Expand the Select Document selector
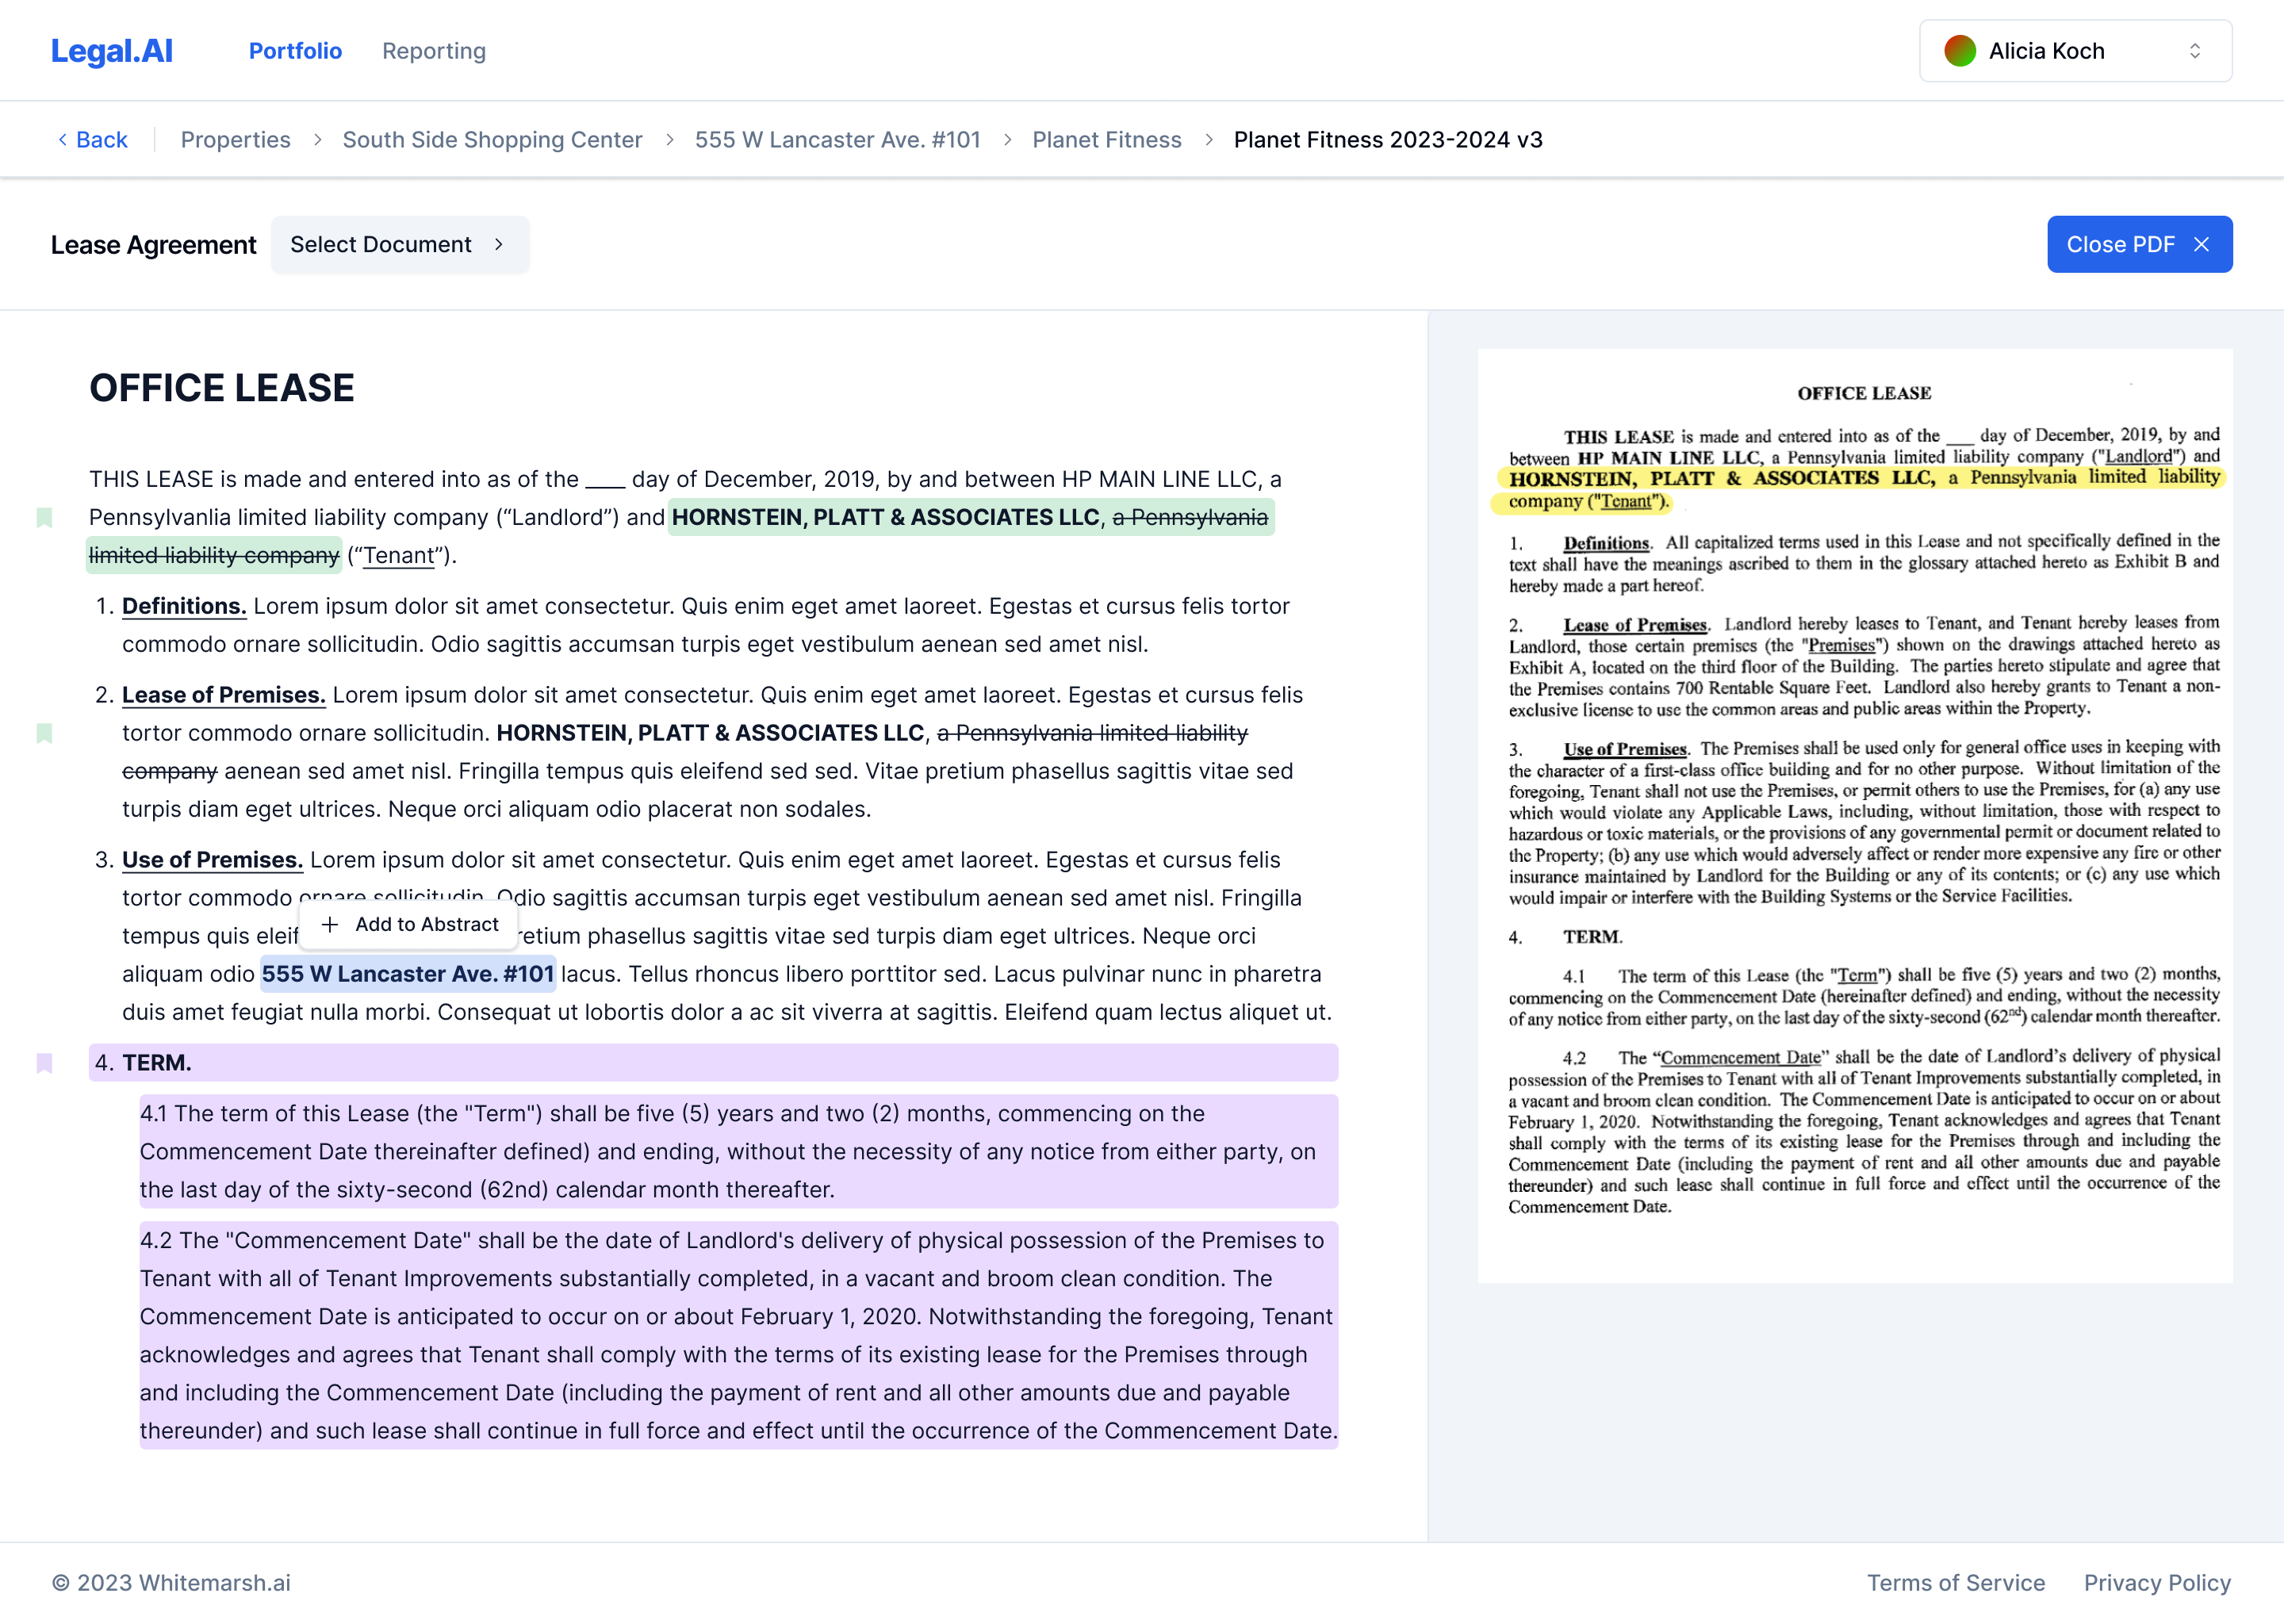Screen dimensions: 2284x1624 (x=400, y=245)
